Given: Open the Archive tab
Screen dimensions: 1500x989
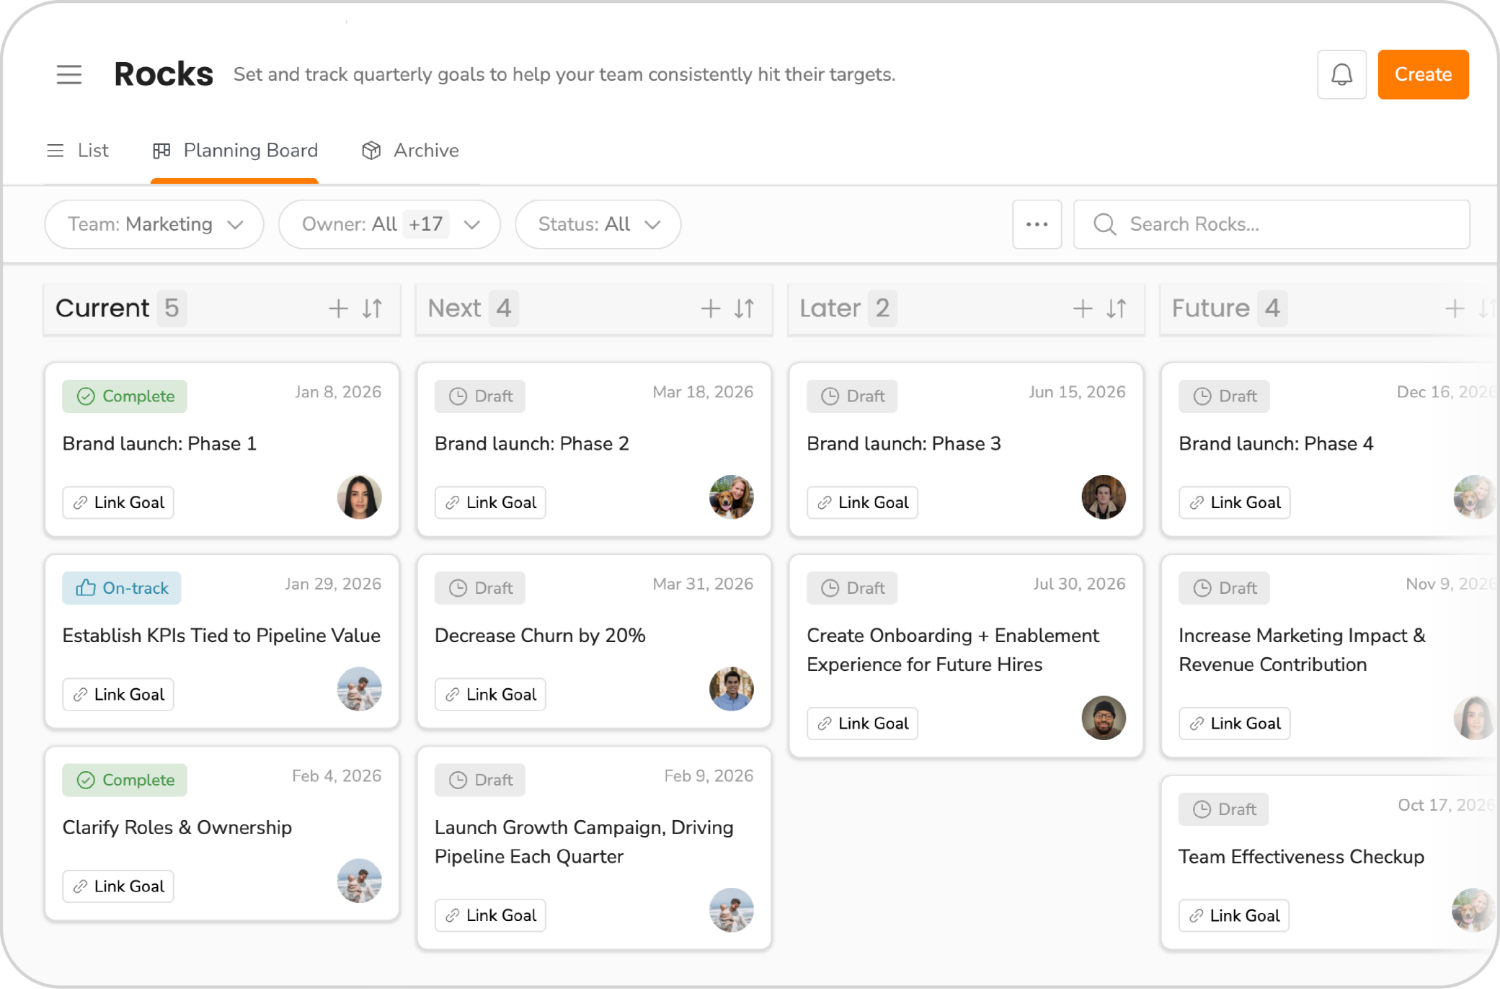Looking at the screenshot, I should 410,150.
